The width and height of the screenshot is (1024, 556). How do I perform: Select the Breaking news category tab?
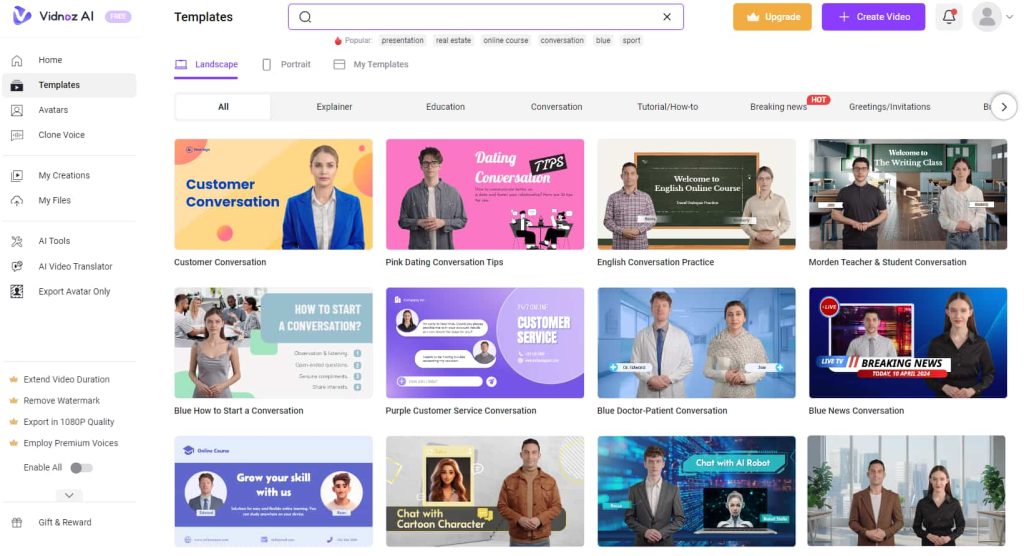[x=778, y=107]
